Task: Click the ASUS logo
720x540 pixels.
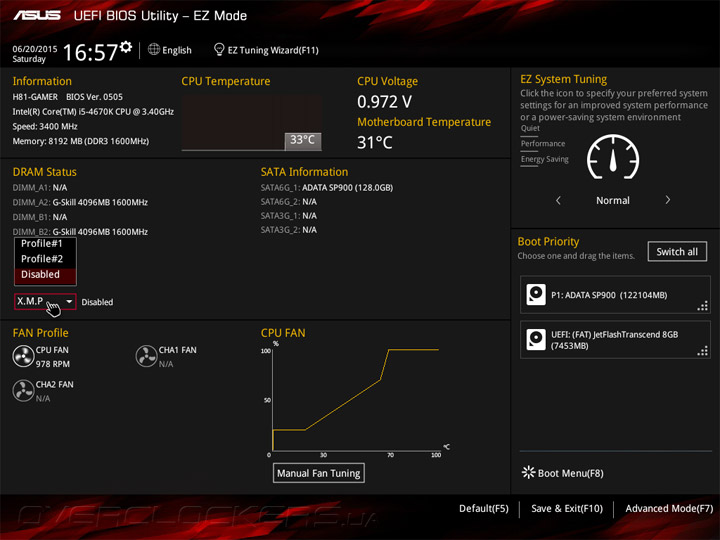Action: (37, 16)
